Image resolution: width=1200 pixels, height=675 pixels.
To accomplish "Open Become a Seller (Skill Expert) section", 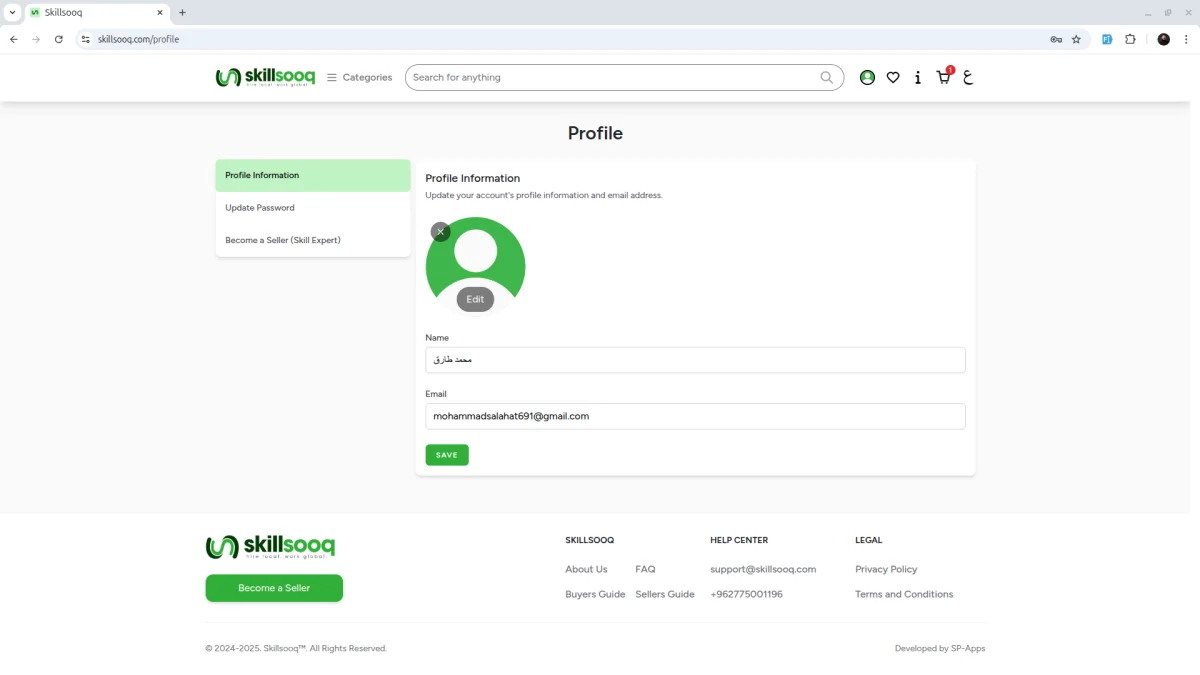I will (x=313, y=240).
